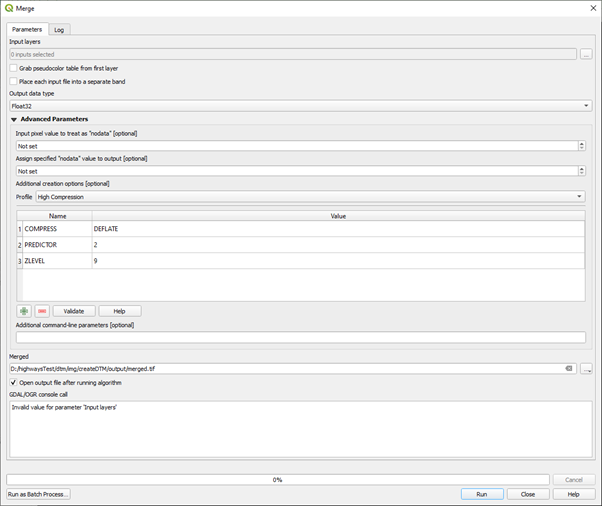The width and height of the screenshot is (602, 506).
Task: Browse for Merged output file location
Action: click(x=586, y=368)
